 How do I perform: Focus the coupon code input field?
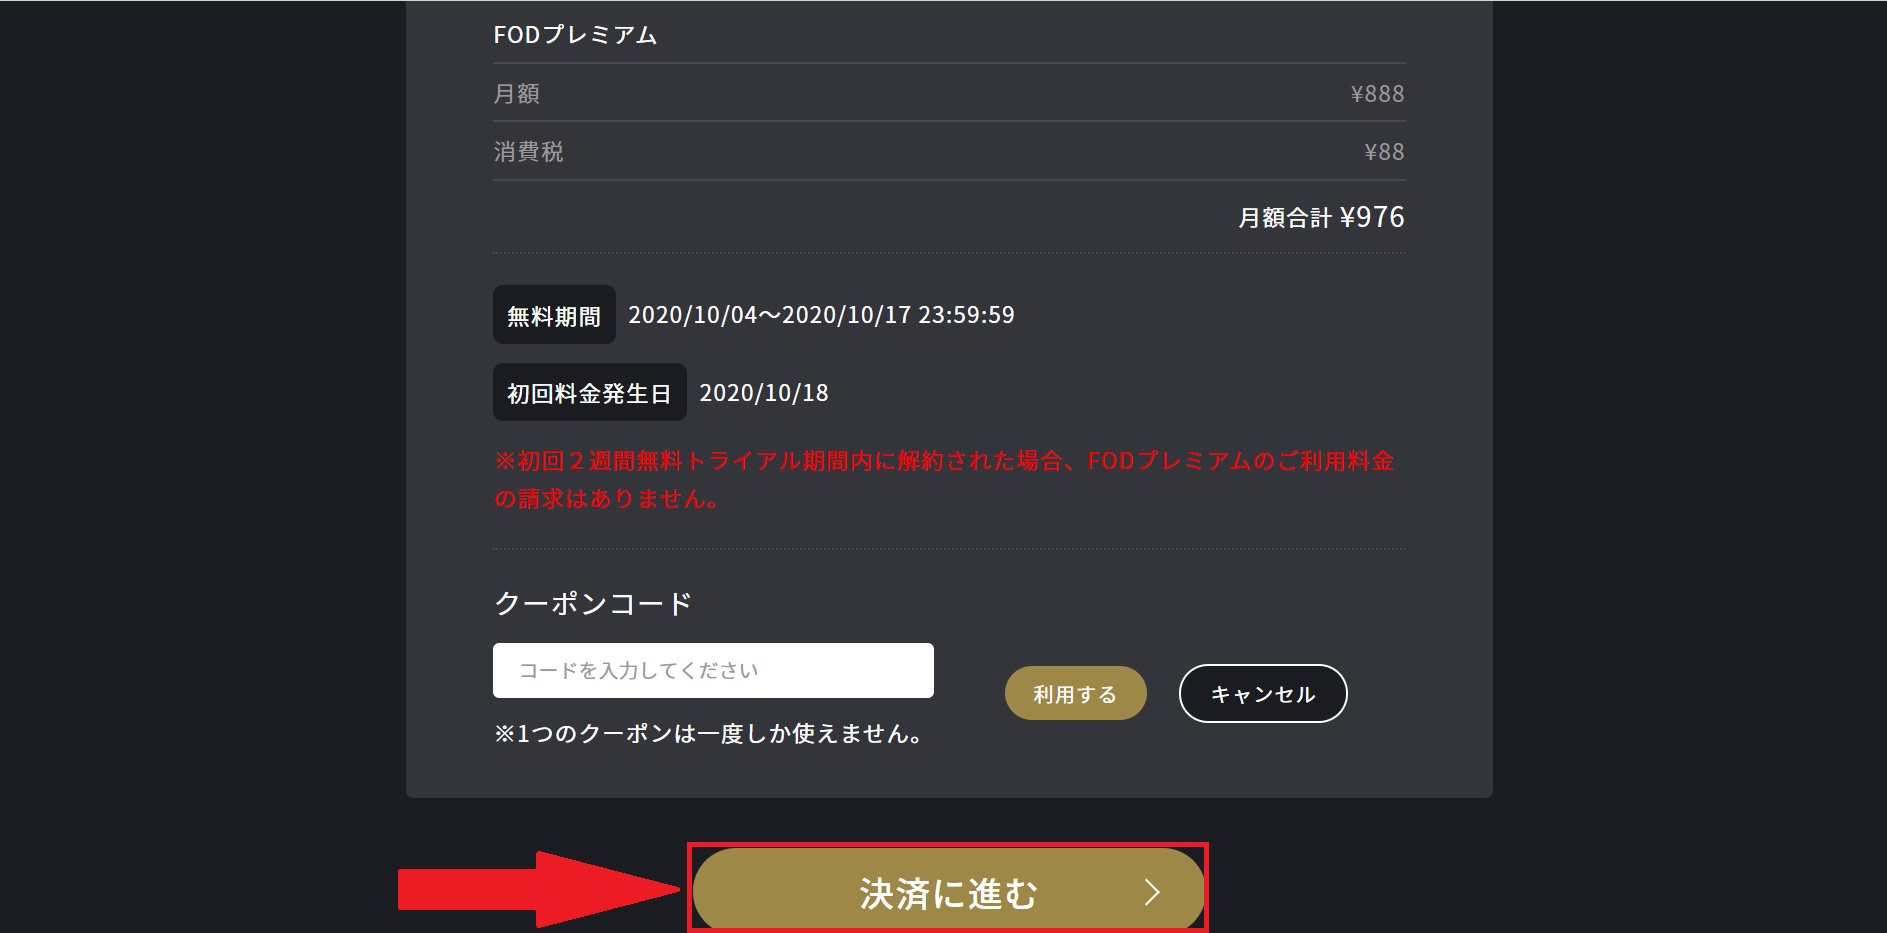click(713, 670)
